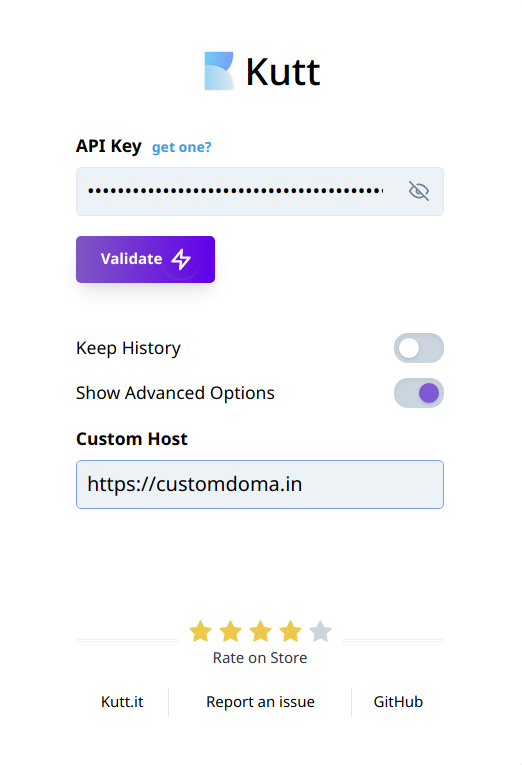This screenshot has width=522, height=765.
Task: Open the Kutt.it footer link
Action: pyautogui.click(x=122, y=702)
